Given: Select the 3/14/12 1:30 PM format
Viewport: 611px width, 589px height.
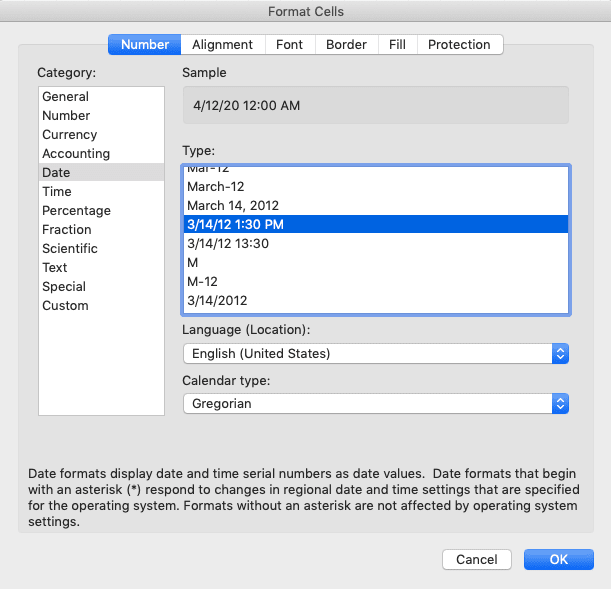Looking at the screenshot, I should tap(376, 224).
